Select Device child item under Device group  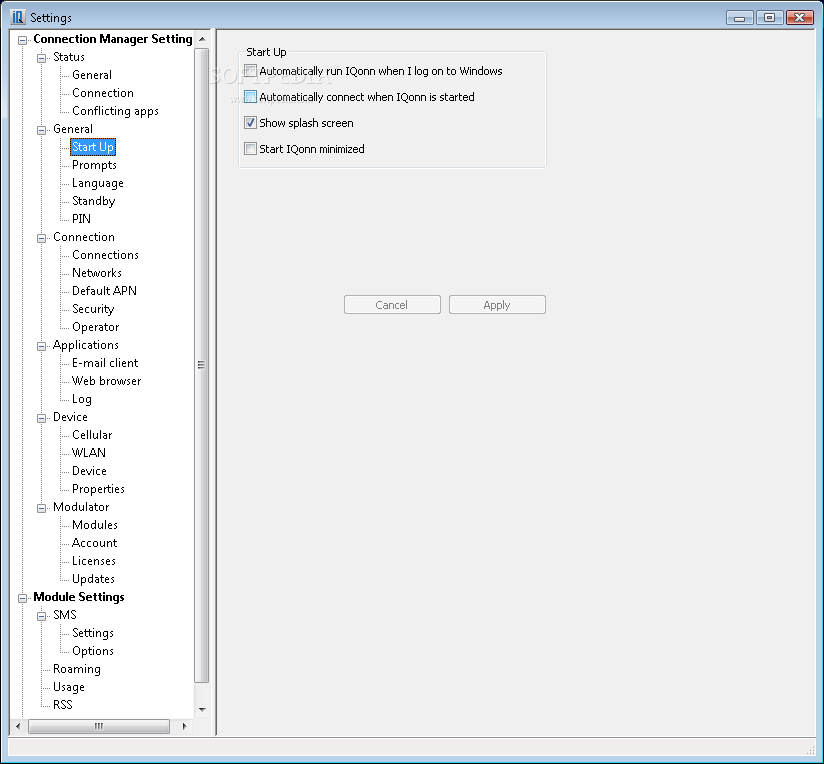pos(89,471)
